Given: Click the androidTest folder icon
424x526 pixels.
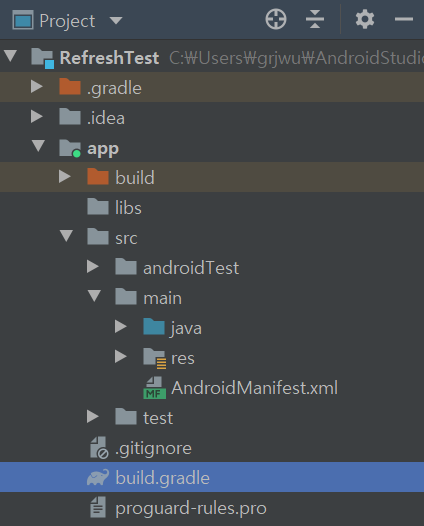Looking at the screenshot, I should [x=126, y=266].
